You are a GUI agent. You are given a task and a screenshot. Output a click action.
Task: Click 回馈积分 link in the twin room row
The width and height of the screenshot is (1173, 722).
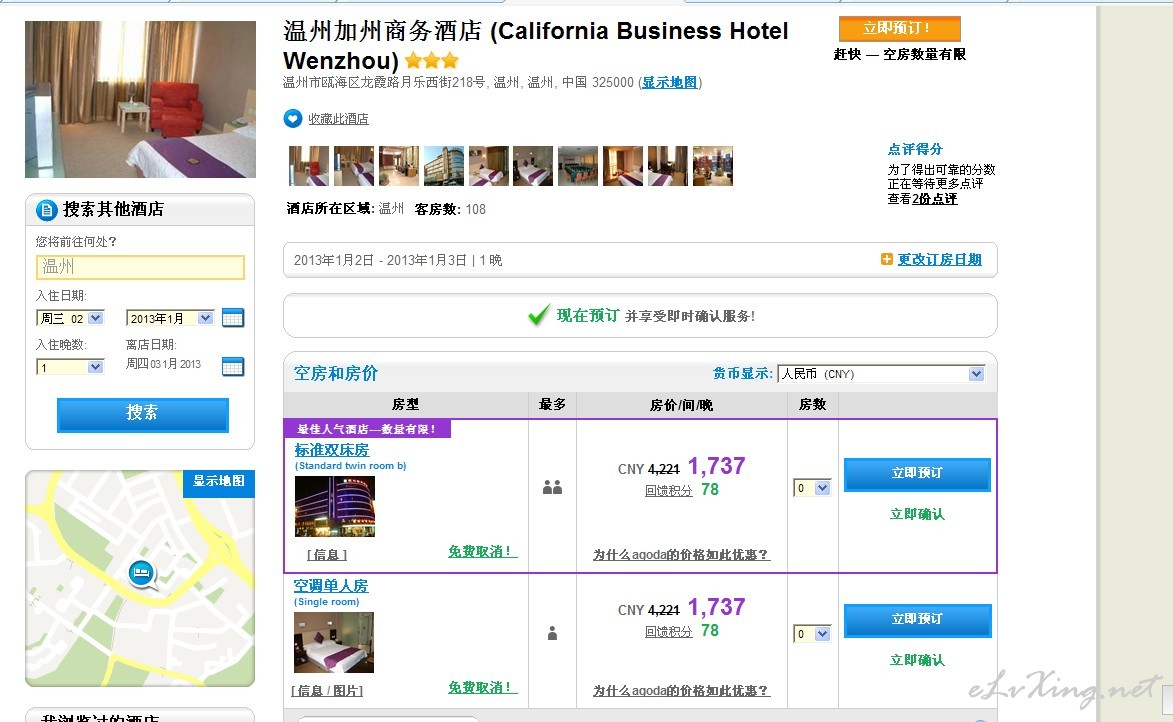tap(669, 491)
